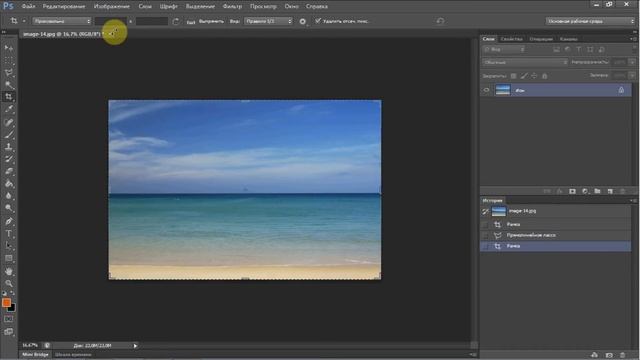
Task: Select the Eyedropper tool
Action: click(x=9, y=109)
